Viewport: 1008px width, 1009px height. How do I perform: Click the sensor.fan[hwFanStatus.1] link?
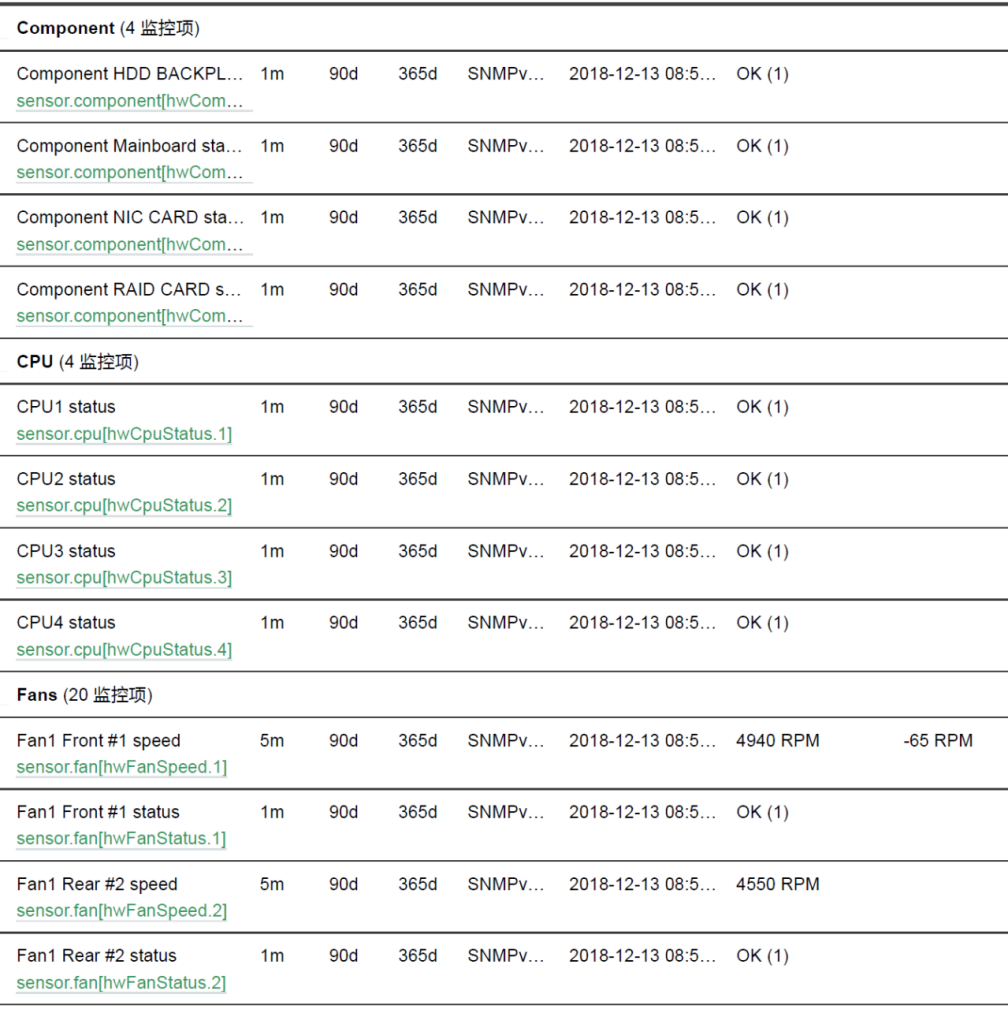[x=122, y=838]
